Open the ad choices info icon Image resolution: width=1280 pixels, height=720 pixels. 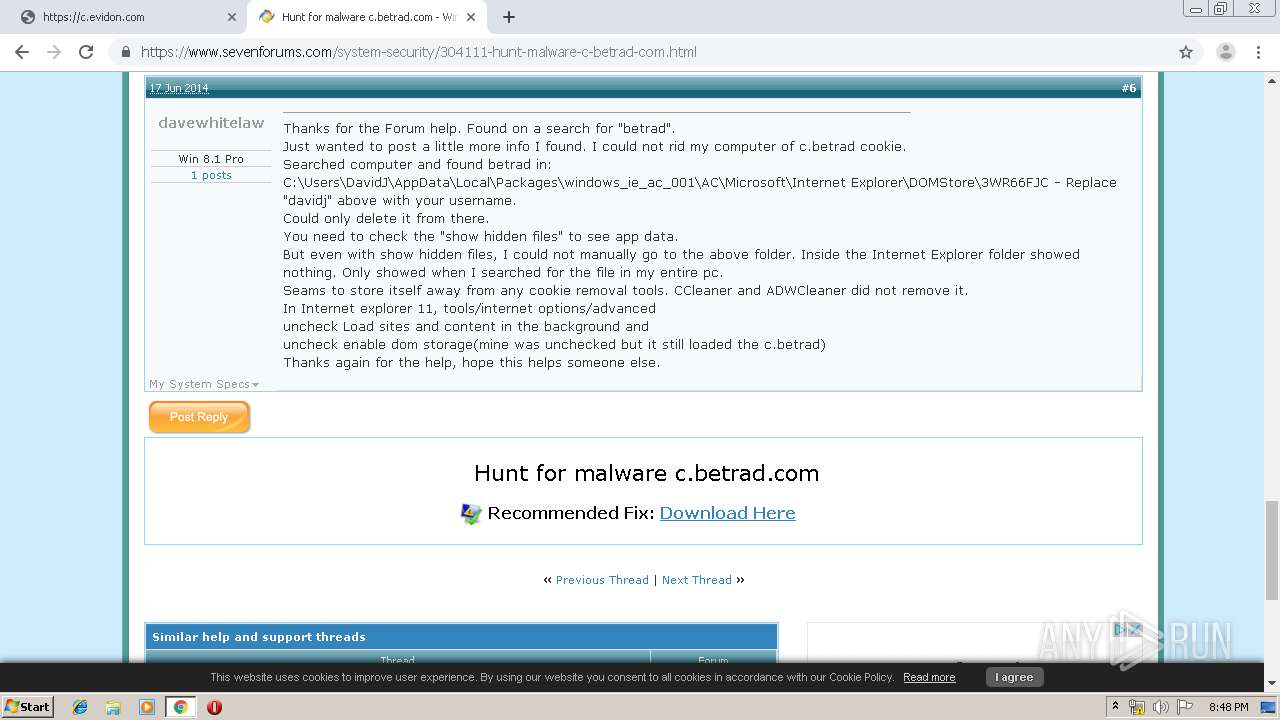[1120, 629]
